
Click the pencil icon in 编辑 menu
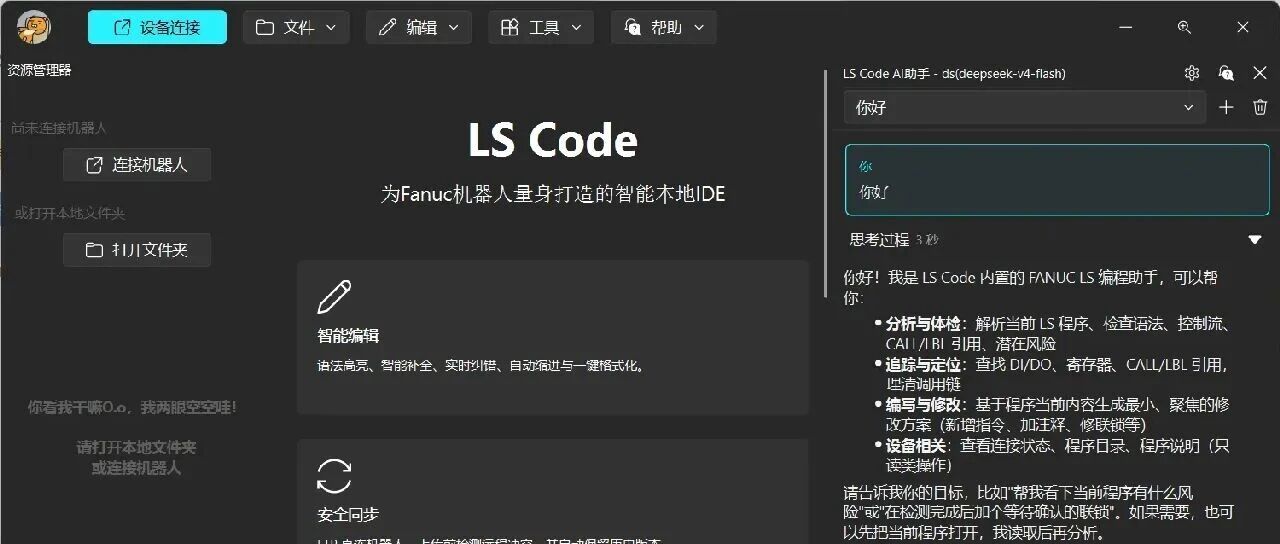(387, 27)
